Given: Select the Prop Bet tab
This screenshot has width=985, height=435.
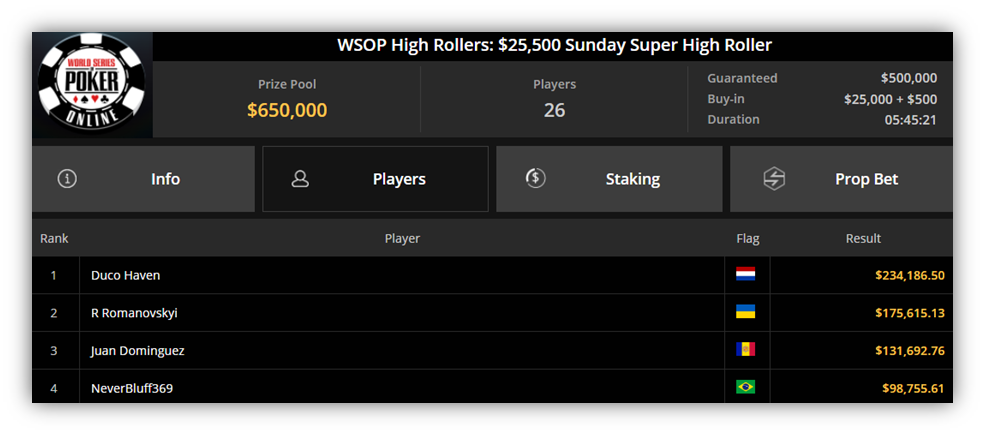Looking at the screenshot, I should coord(841,179).
